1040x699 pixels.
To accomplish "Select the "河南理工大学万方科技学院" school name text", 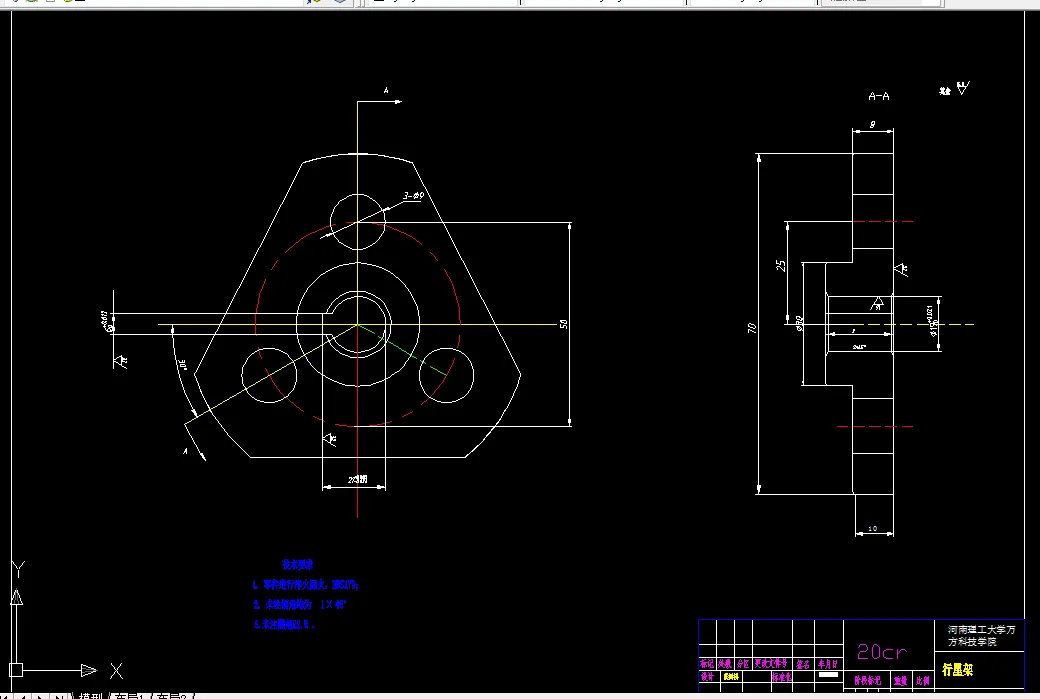I will tap(981, 635).
